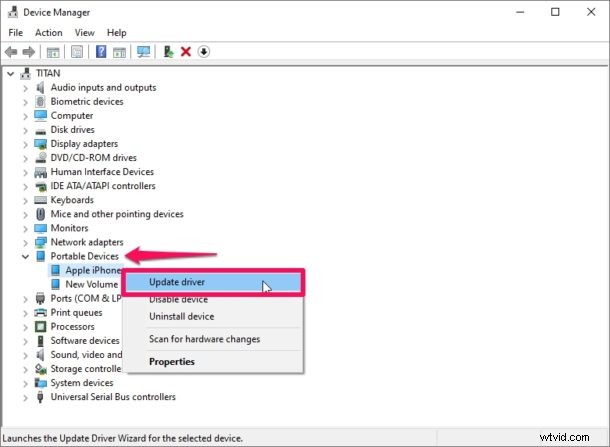Click the Universal Serial Bus controllers icon
The height and width of the screenshot is (447, 610).
click(x=40, y=397)
